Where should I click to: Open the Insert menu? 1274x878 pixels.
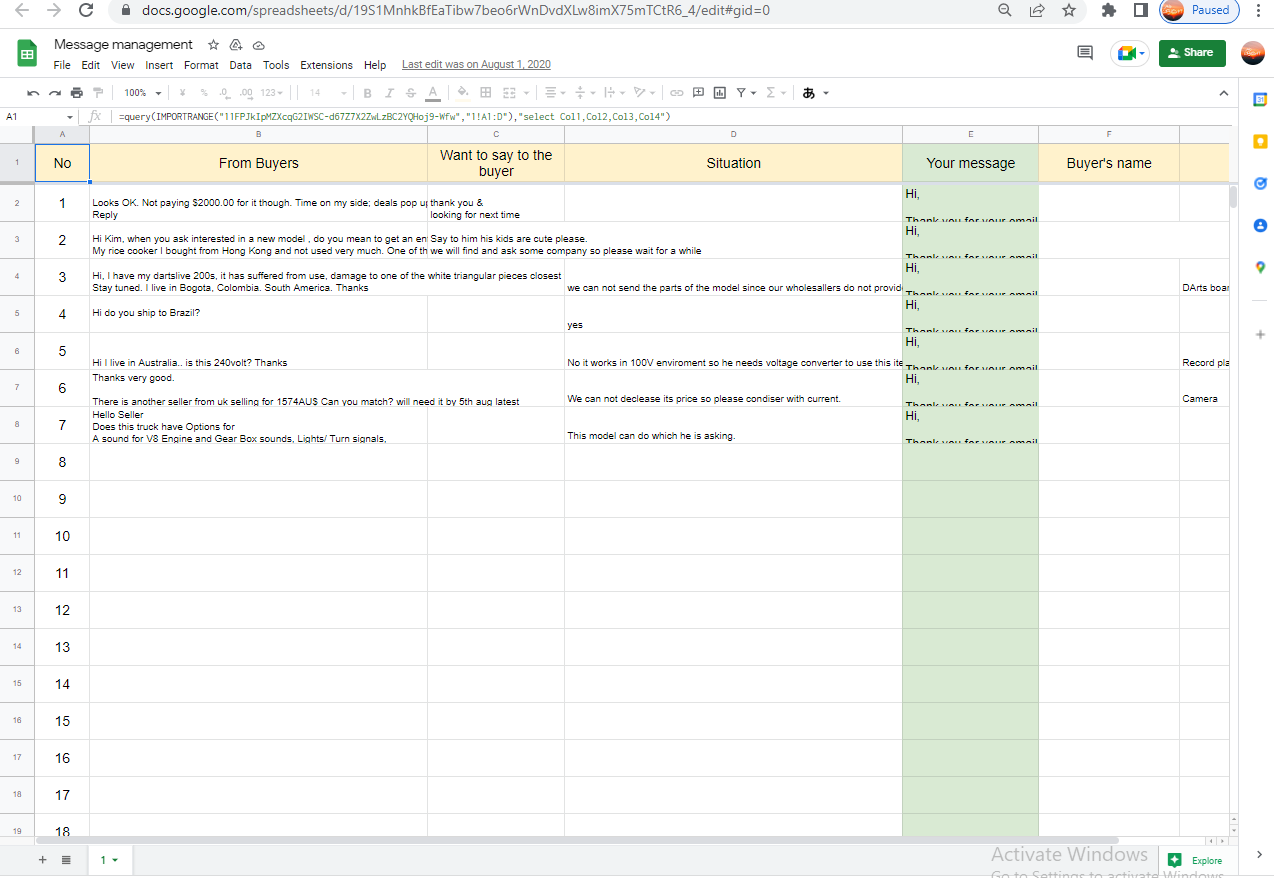tap(159, 65)
